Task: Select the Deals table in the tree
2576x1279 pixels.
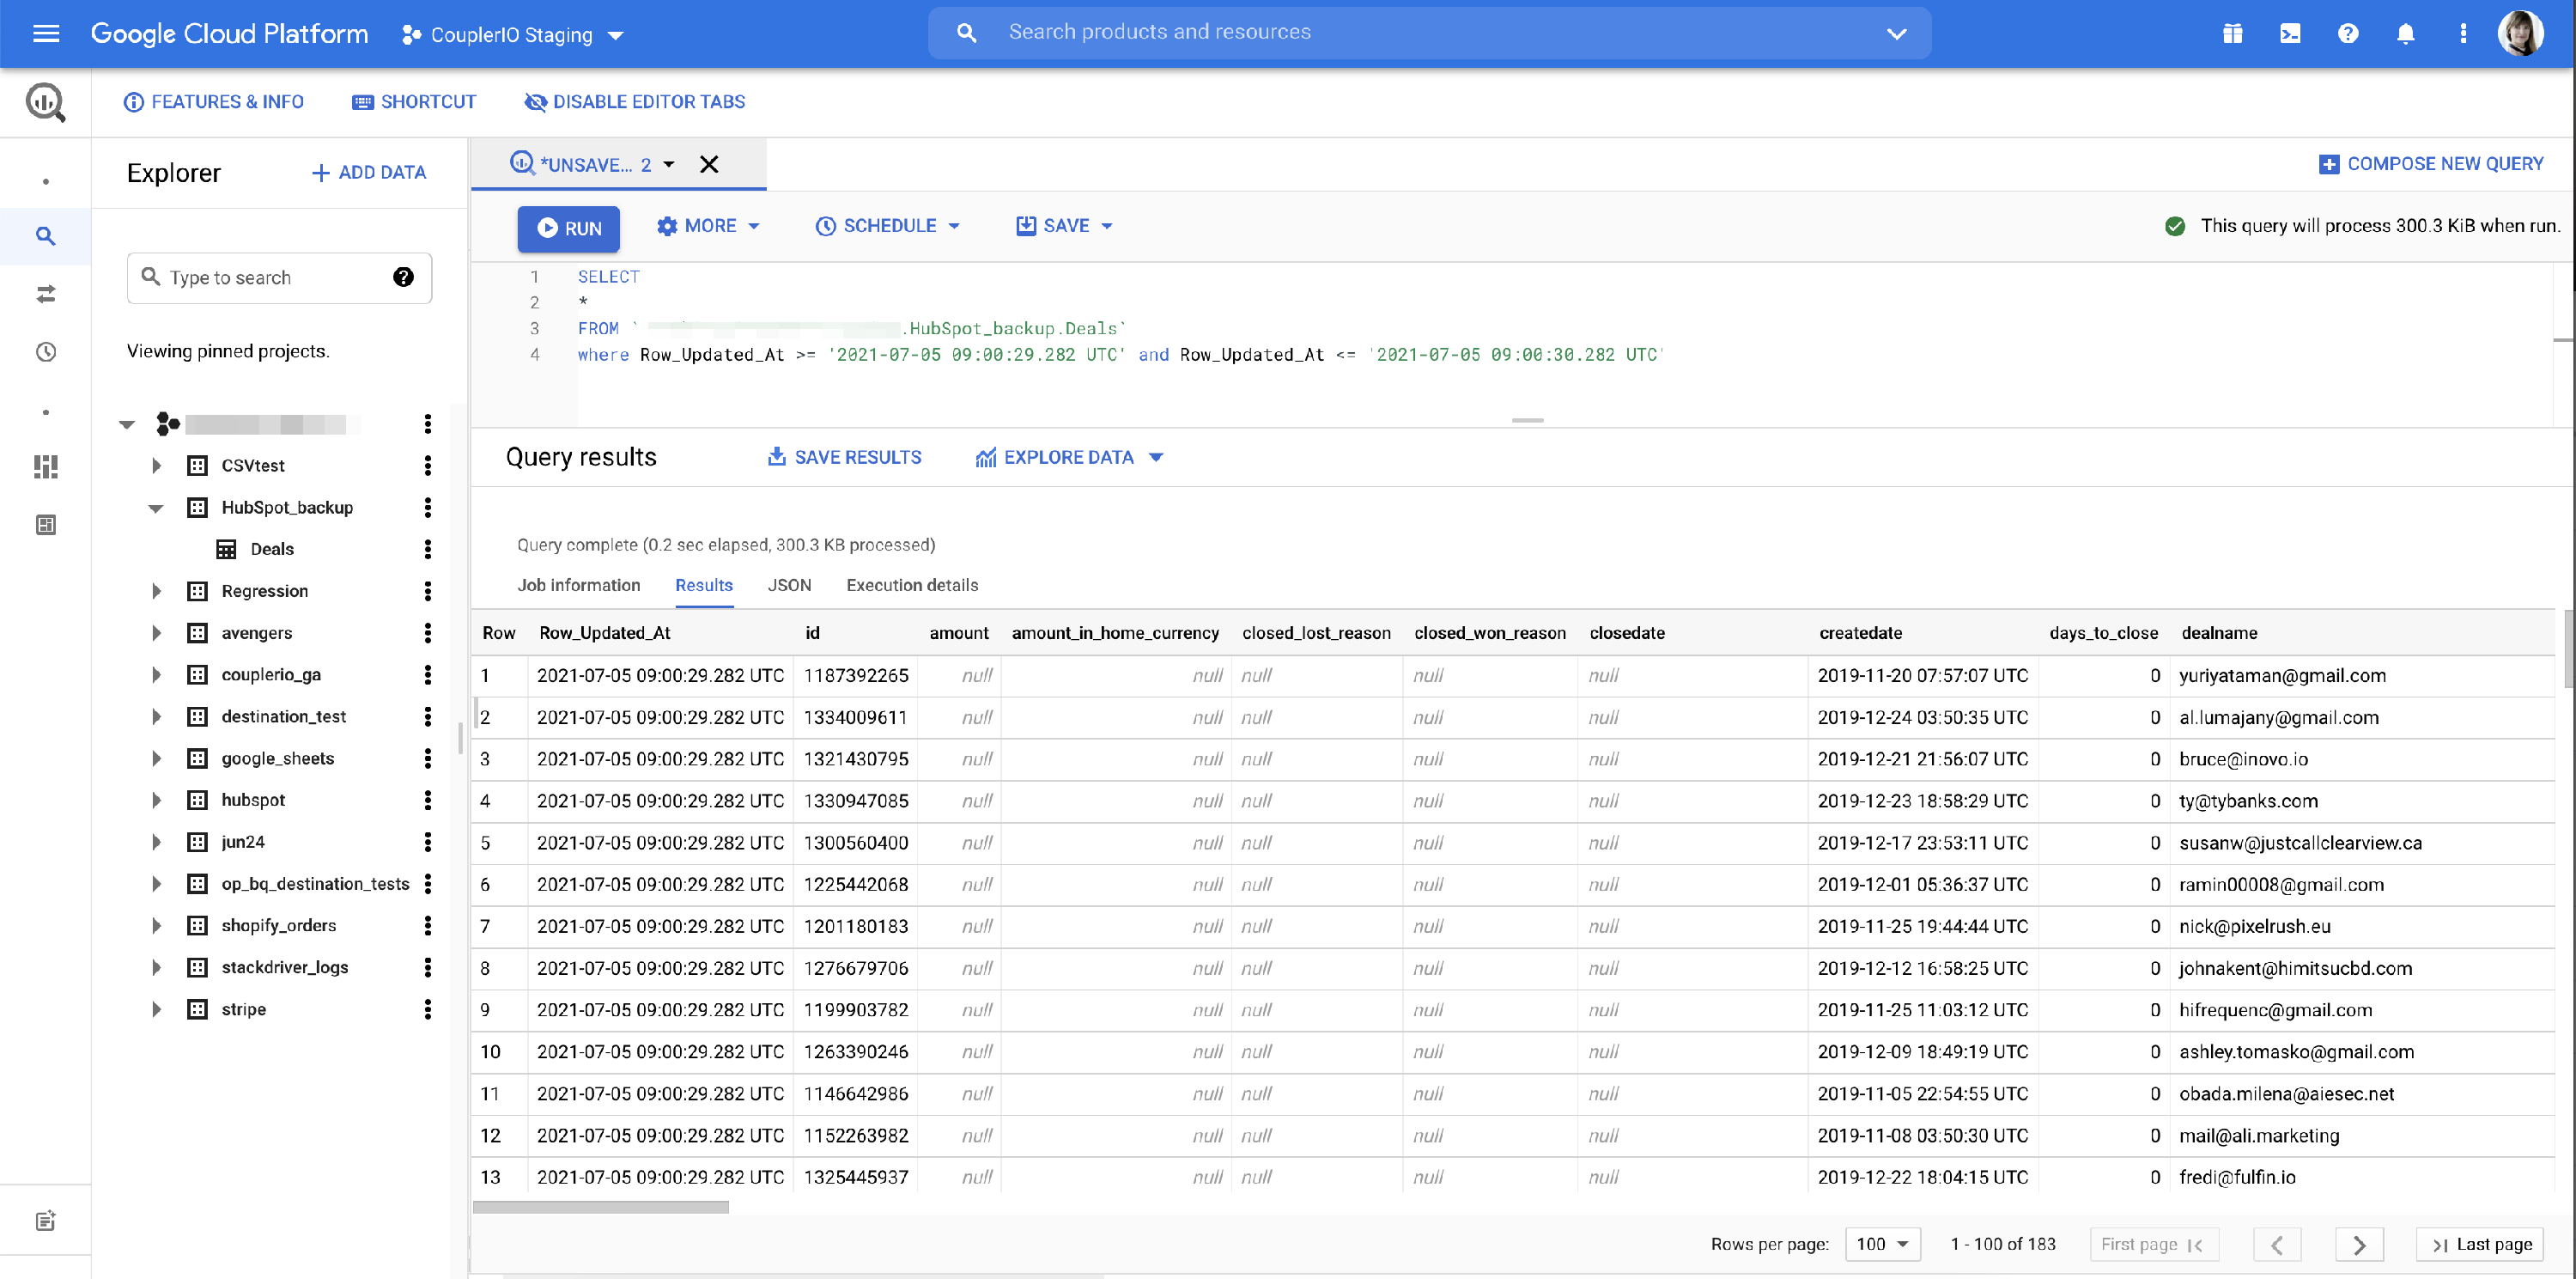Action: [272, 549]
